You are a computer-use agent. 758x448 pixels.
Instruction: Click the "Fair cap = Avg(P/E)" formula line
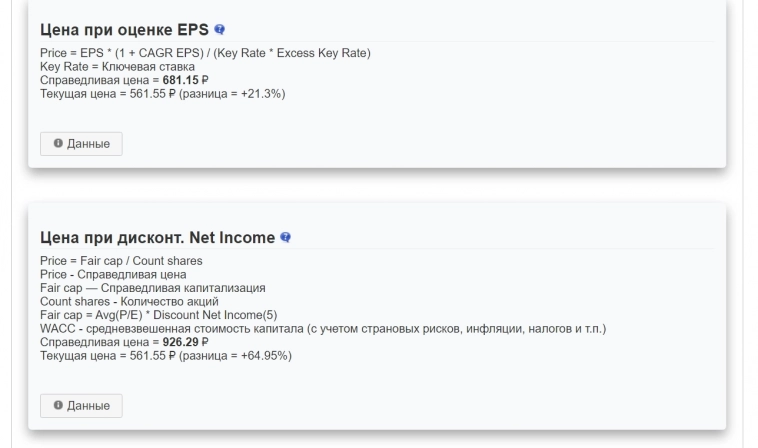(x=159, y=315)
